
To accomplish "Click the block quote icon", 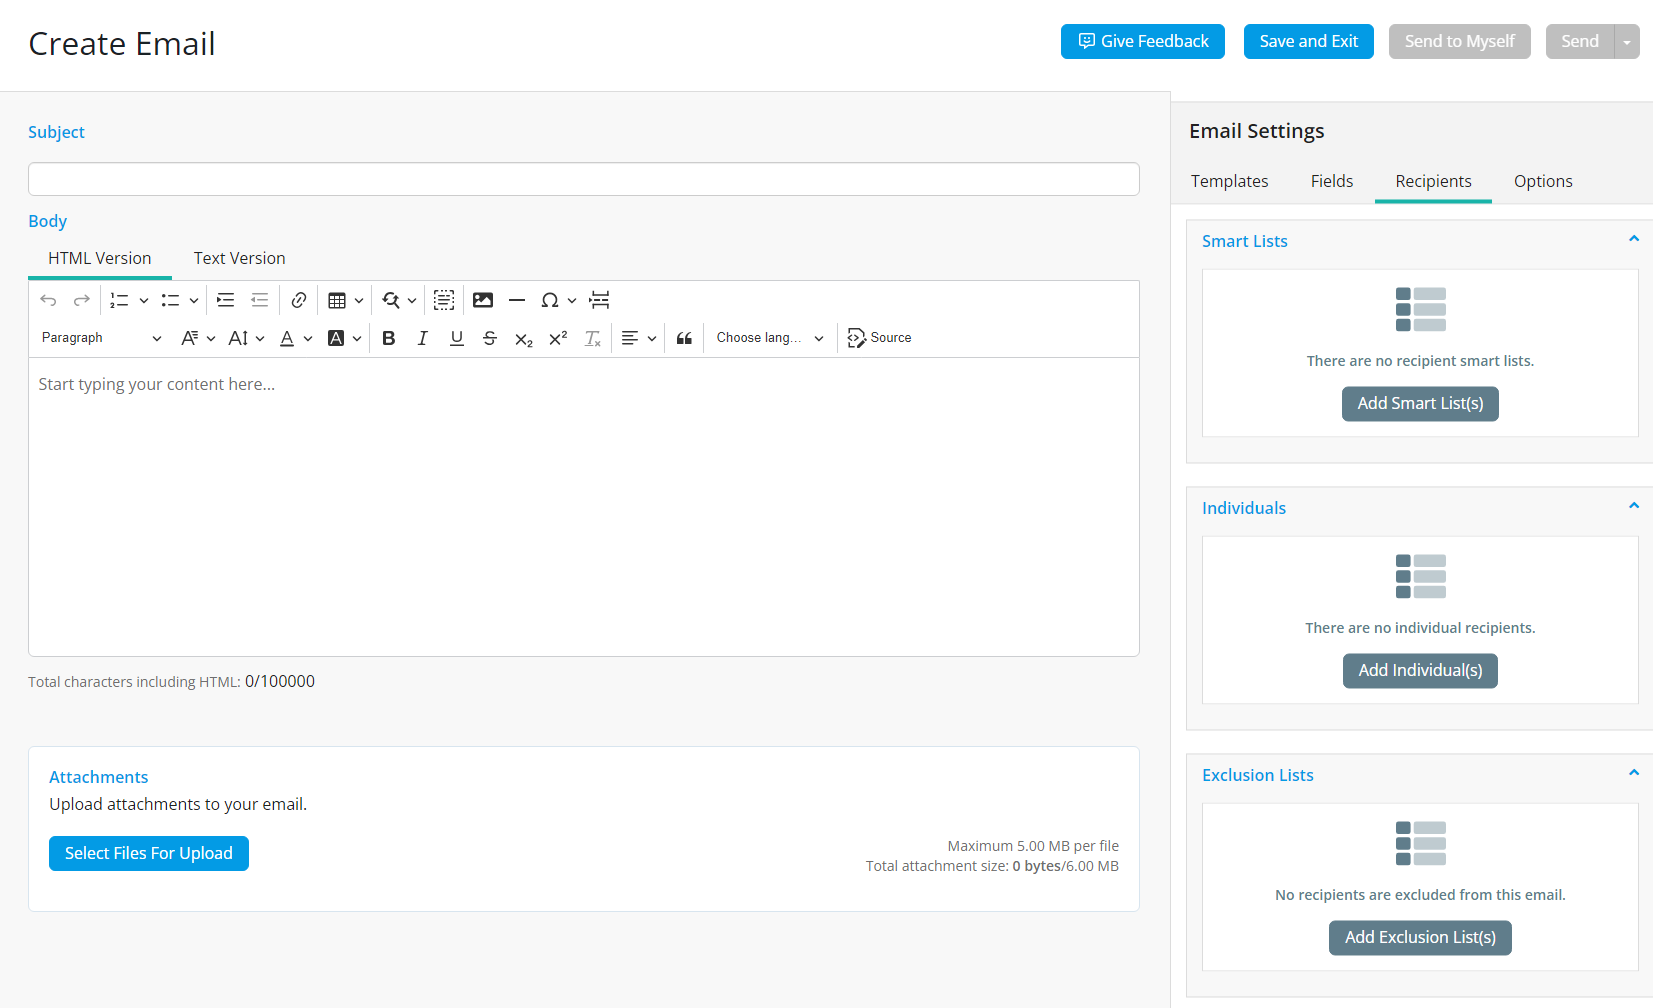I will 684,338.
